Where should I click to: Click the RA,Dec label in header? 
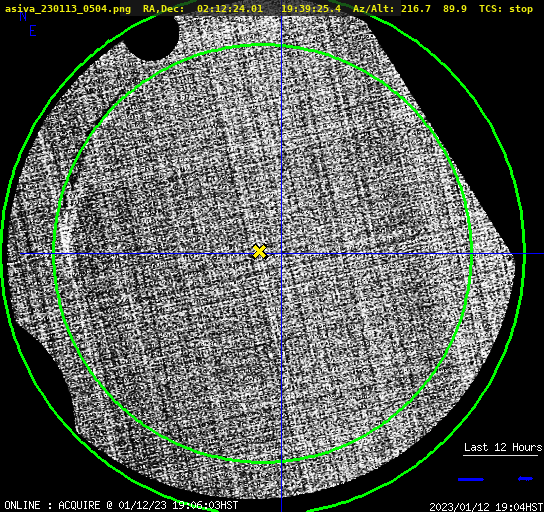(164, 8)
